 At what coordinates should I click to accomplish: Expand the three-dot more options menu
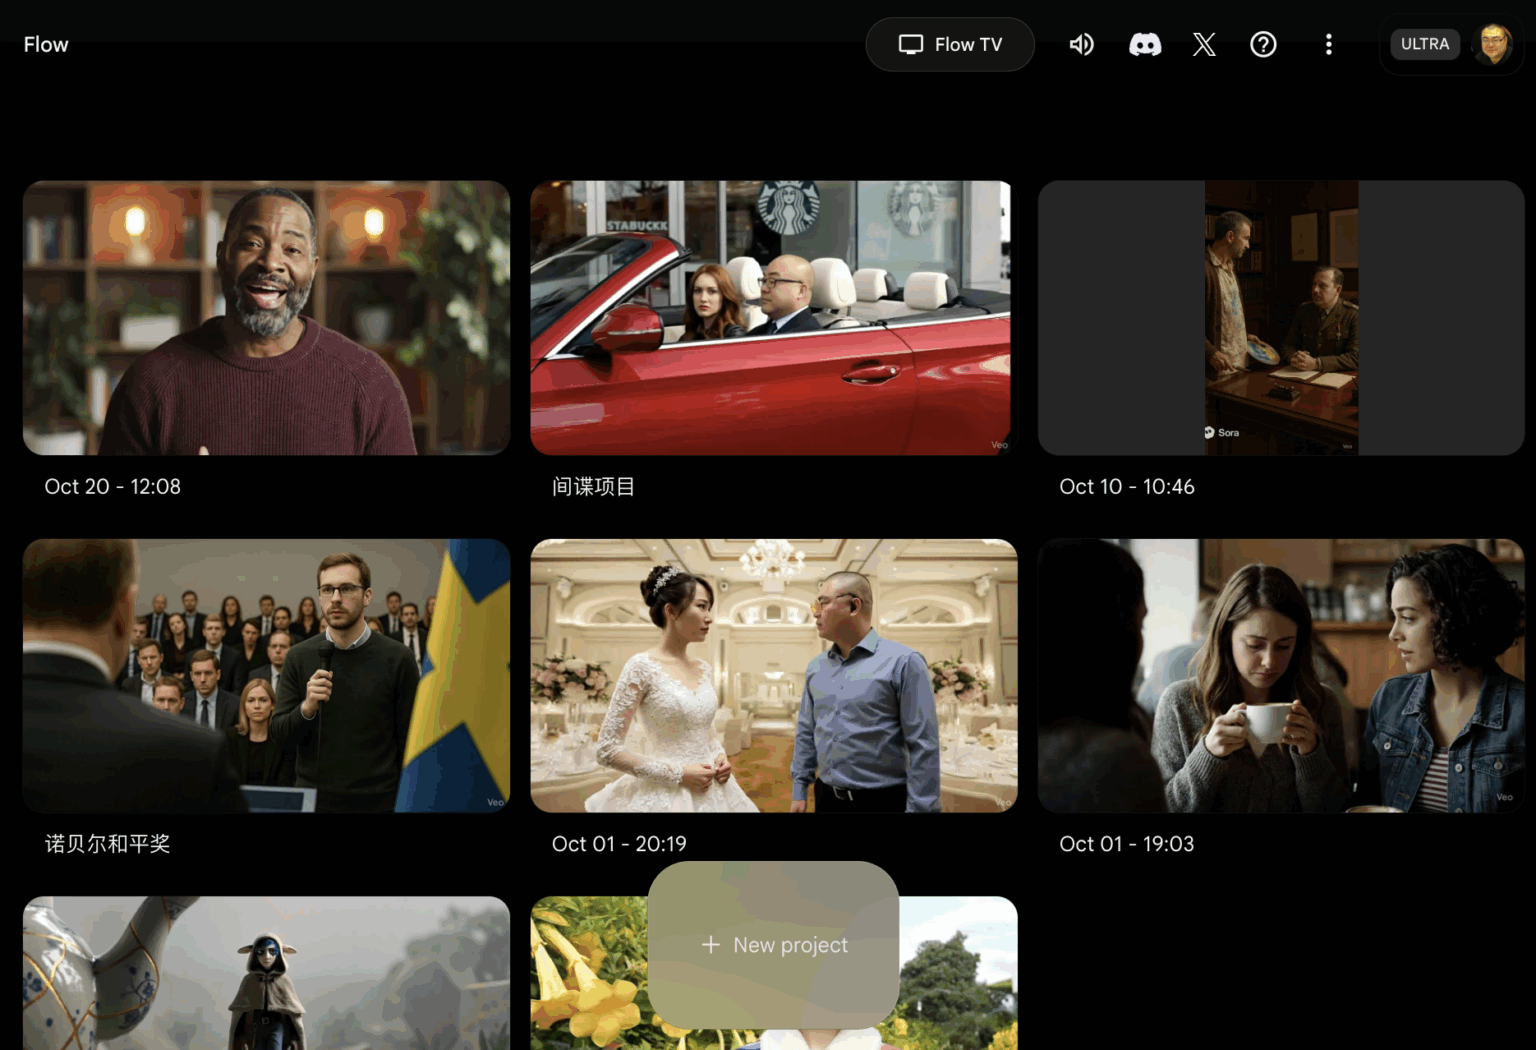tap(1328, 44)
